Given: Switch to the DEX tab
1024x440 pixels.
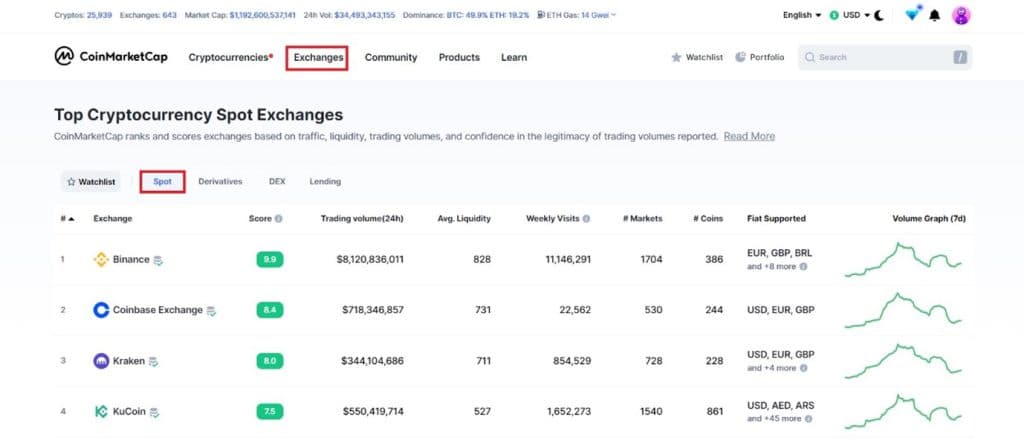Looking at the screenshot, I should pos(277,181).
